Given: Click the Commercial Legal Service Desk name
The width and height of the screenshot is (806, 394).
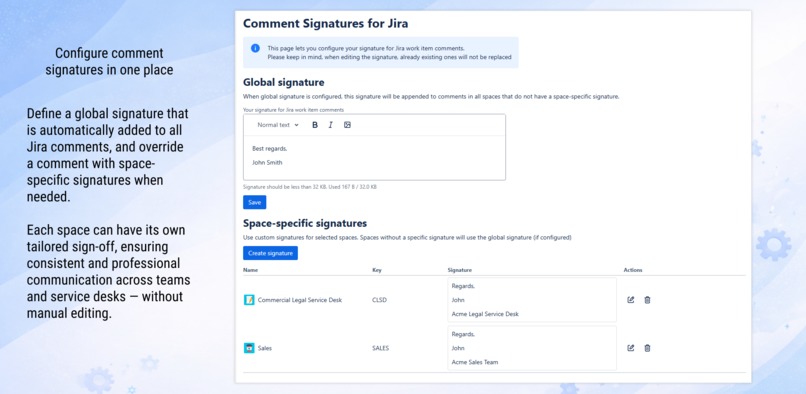Looking at the screenshot, I should click(300, 300).
